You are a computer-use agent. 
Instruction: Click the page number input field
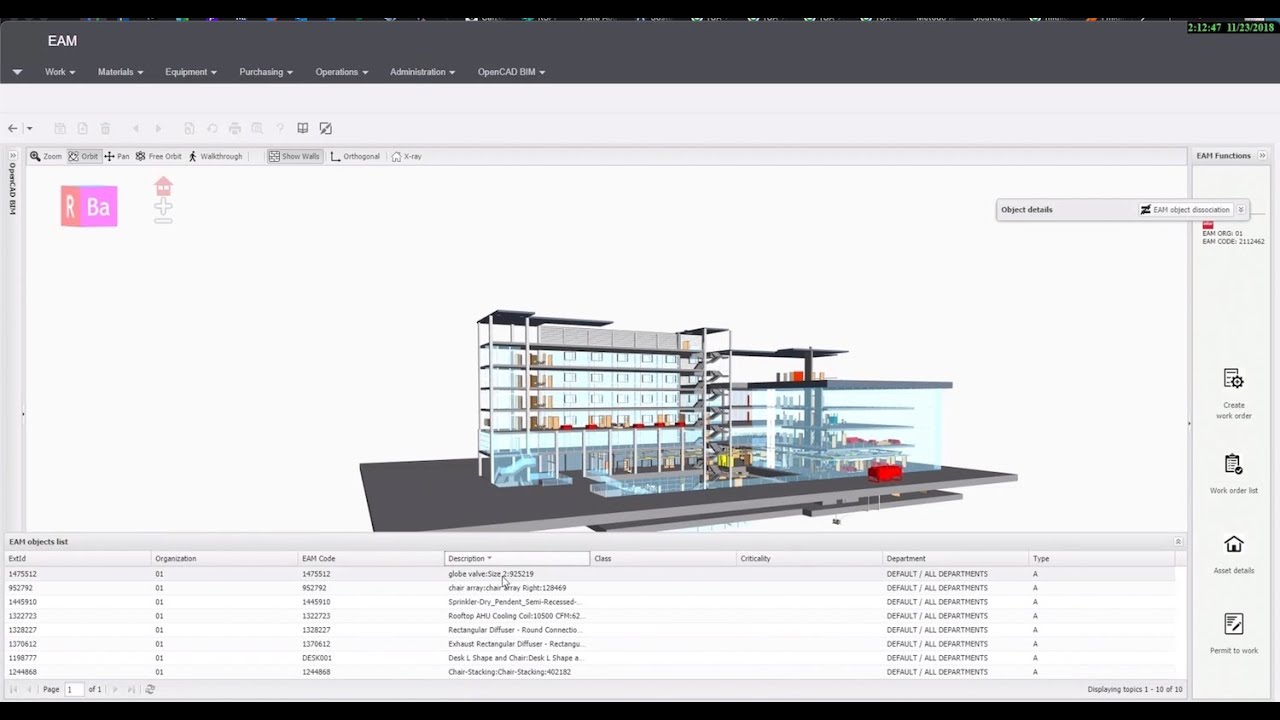click(74, 690)
